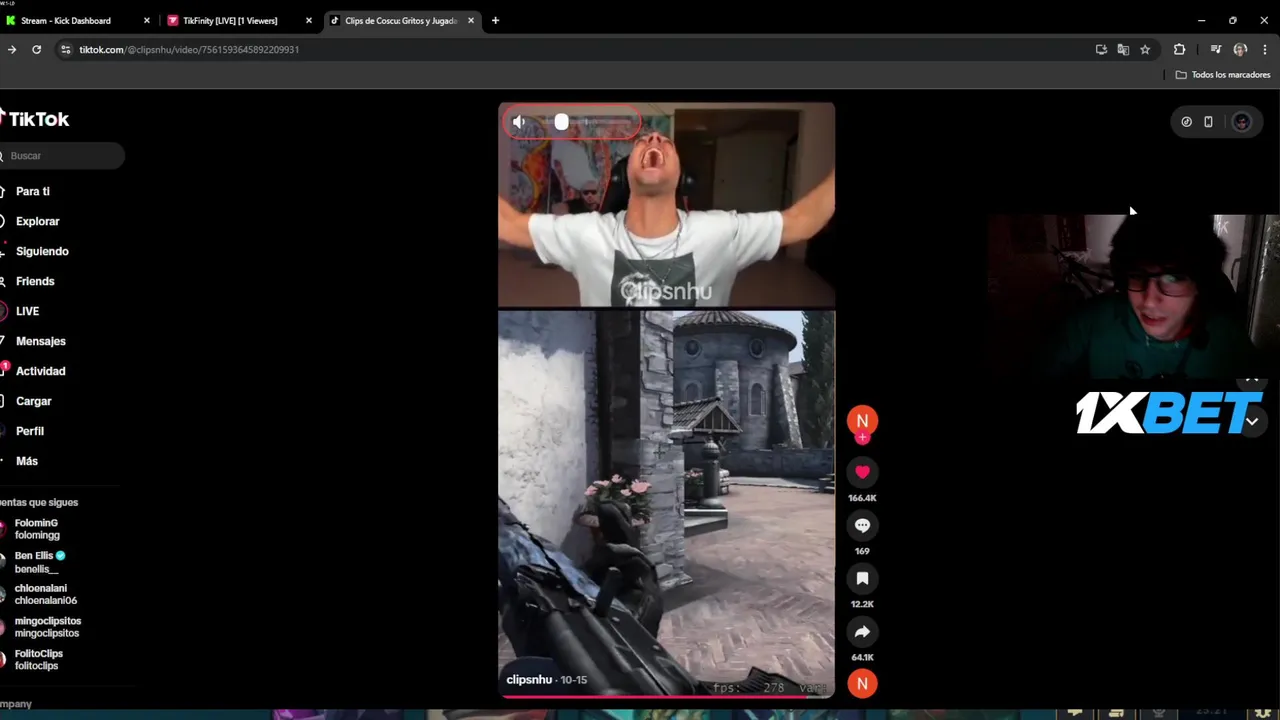Open the comments bubble icon
The image size is (1280, 720).
click(862, 525)
